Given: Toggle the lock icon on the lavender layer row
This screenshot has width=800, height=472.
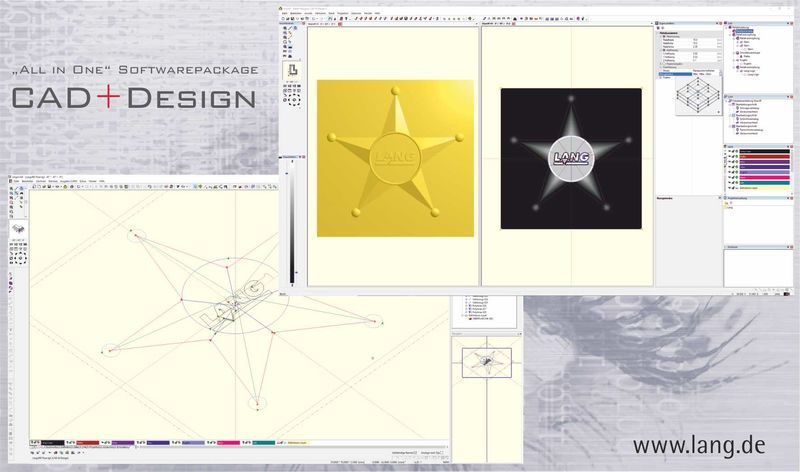Looking at the screenshot, I should click(733, 172).
